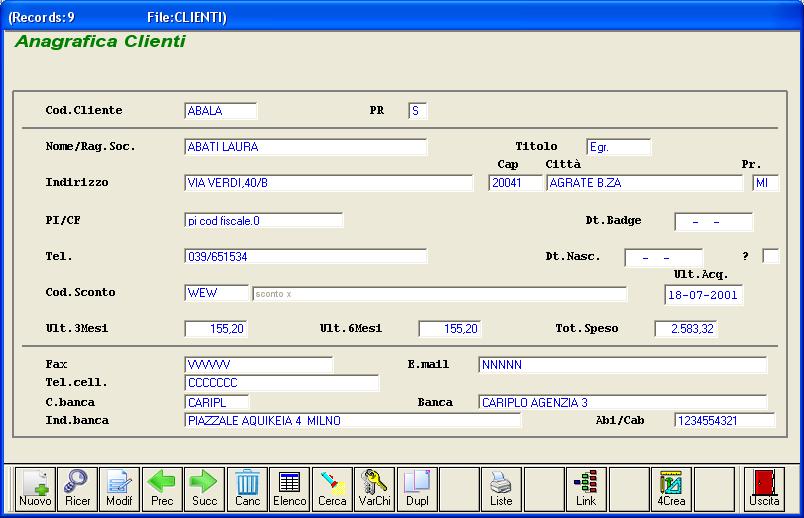Click the Banca field CARIPLO AGENZIA 3

point(622,403)
